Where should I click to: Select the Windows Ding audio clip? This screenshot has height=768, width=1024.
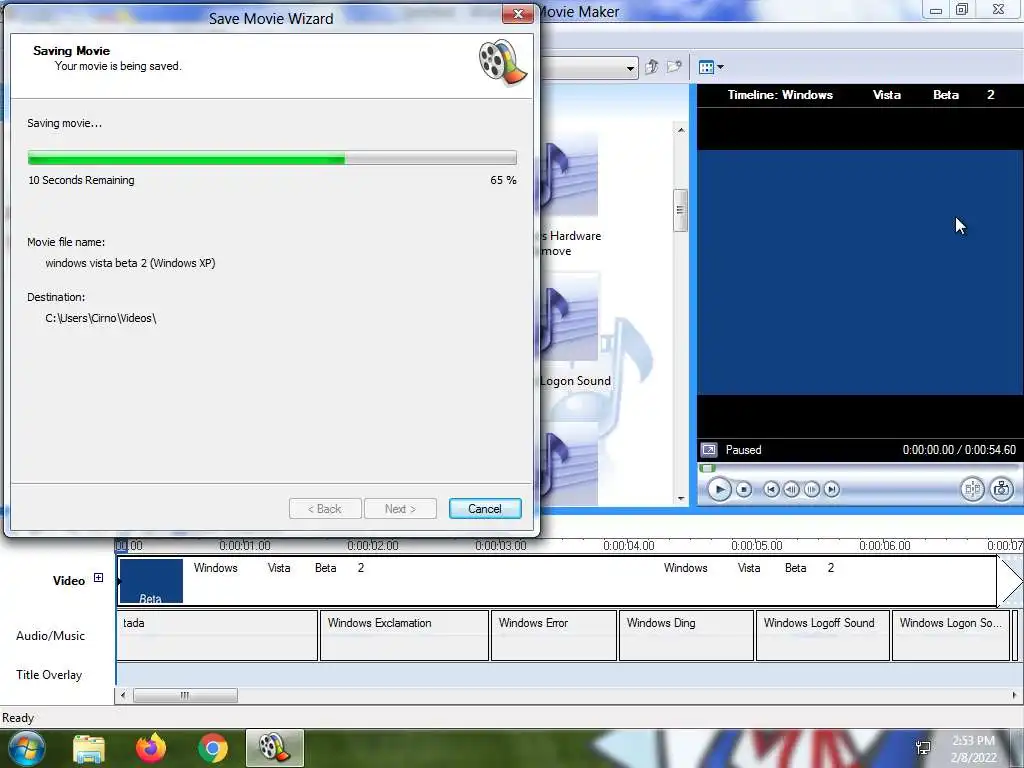[686, 635]
